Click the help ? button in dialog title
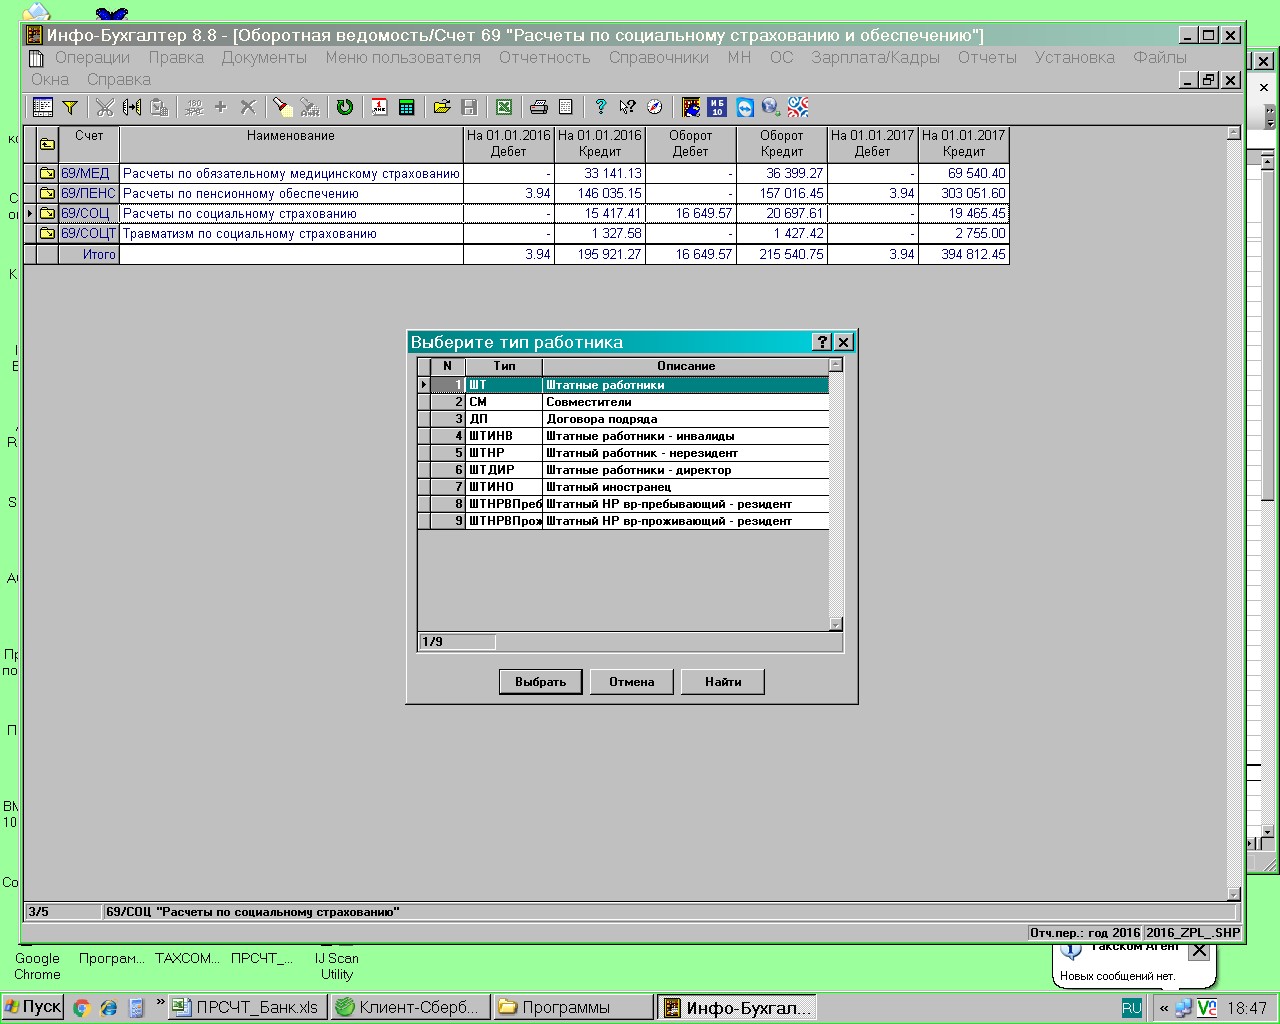Viewport: 1280px width, 1024px height. (x=821, y=342)
